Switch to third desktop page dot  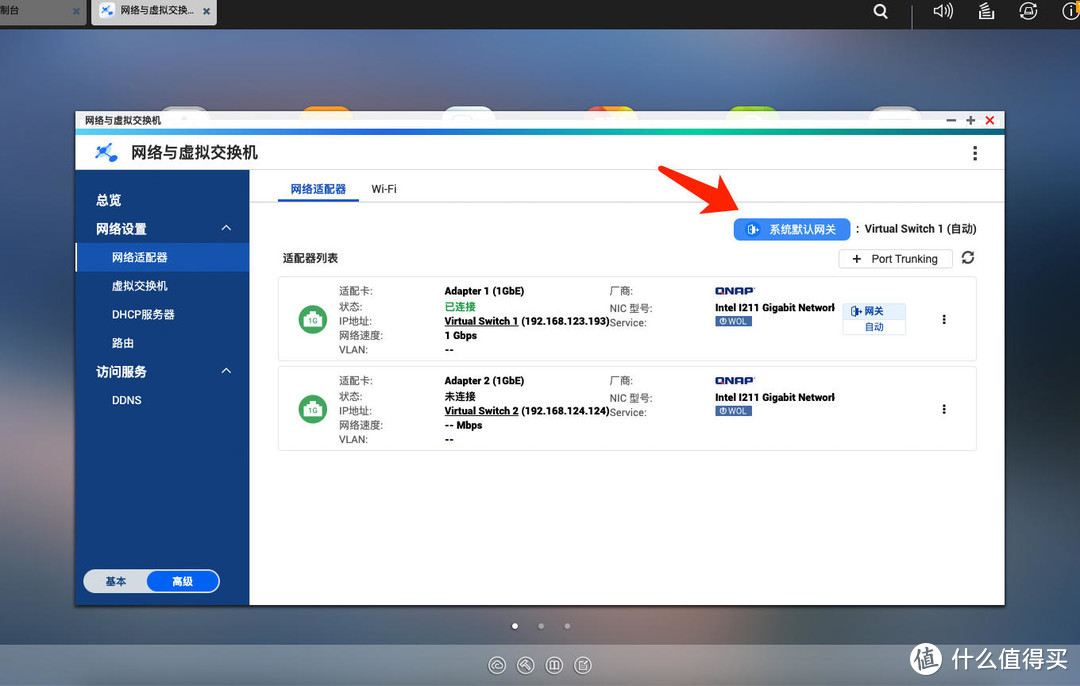pos(567,626)
